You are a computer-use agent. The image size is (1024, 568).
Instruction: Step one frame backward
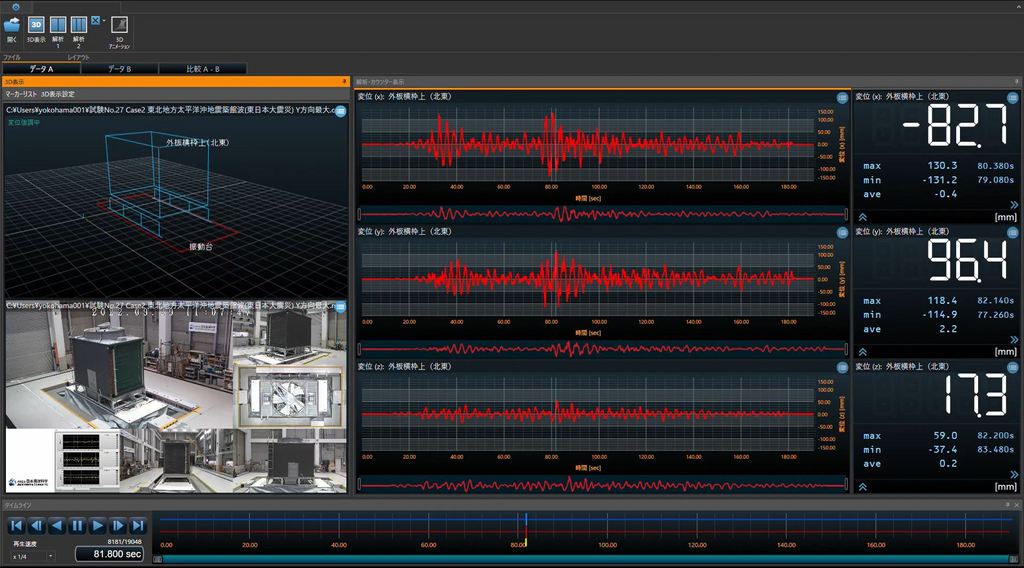[37, 526]
